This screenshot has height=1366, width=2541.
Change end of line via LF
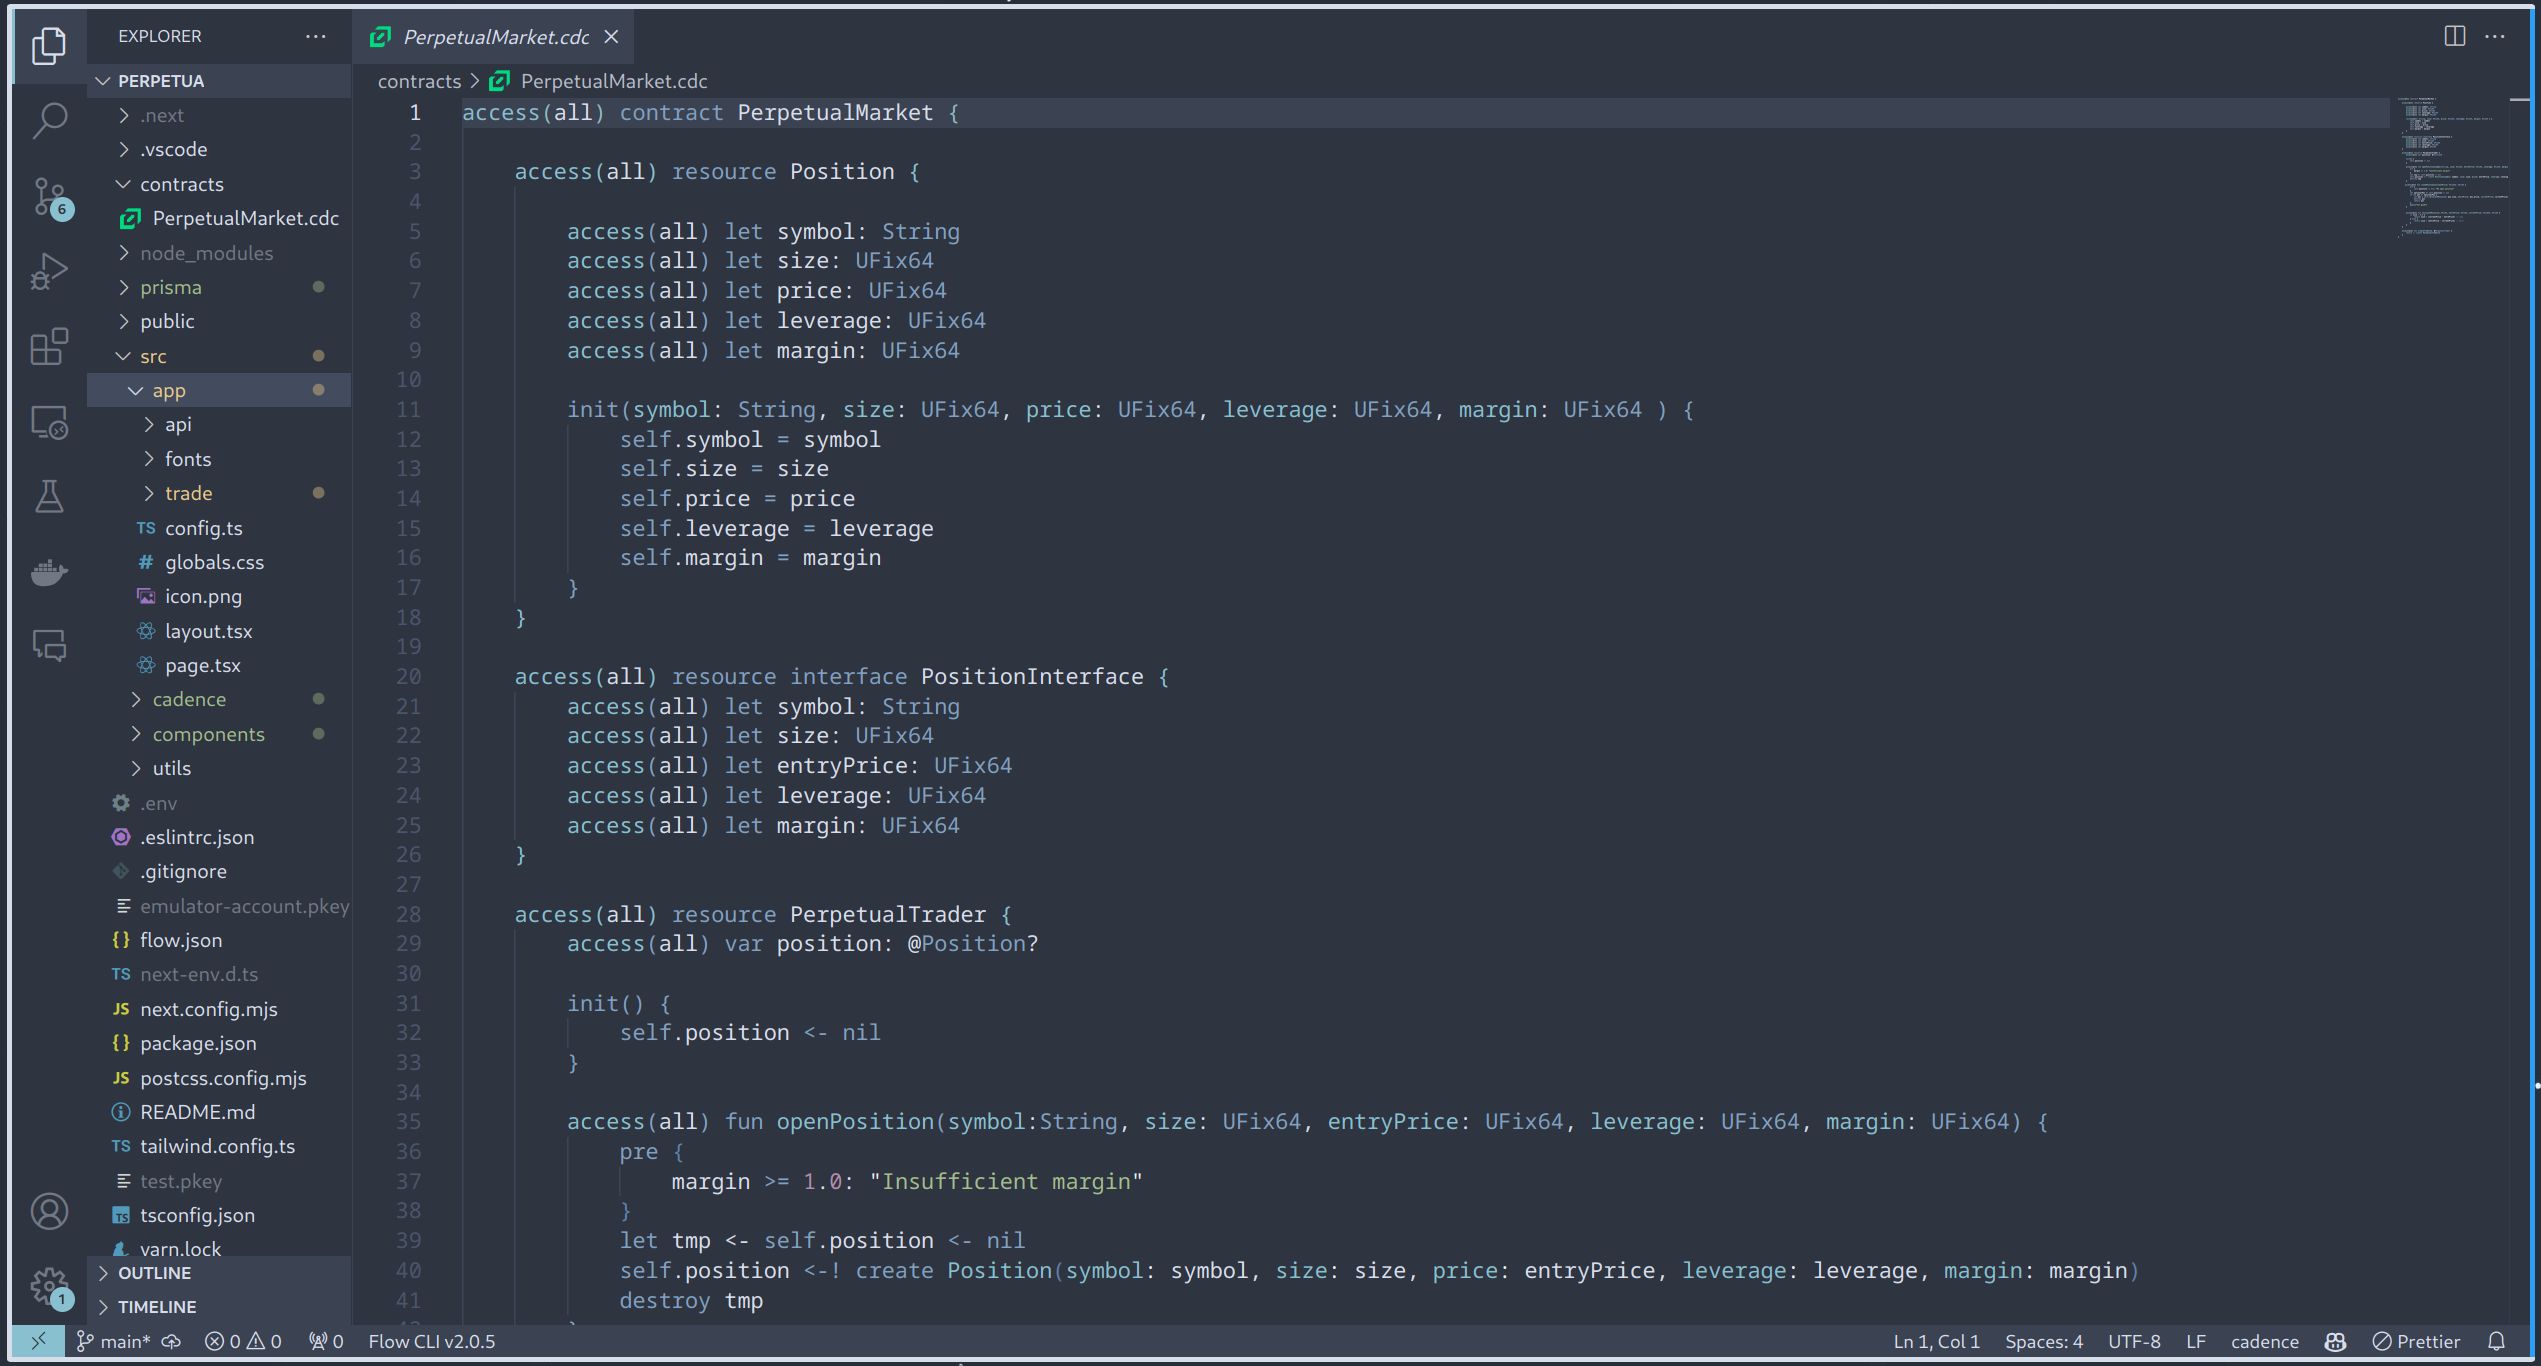2195,1341
